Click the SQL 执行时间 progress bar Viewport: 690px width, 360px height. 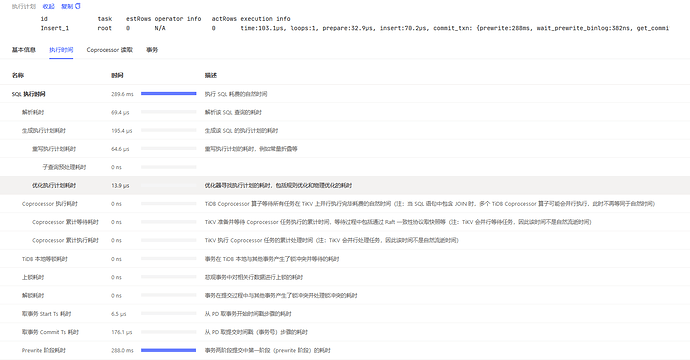point(169,94)
